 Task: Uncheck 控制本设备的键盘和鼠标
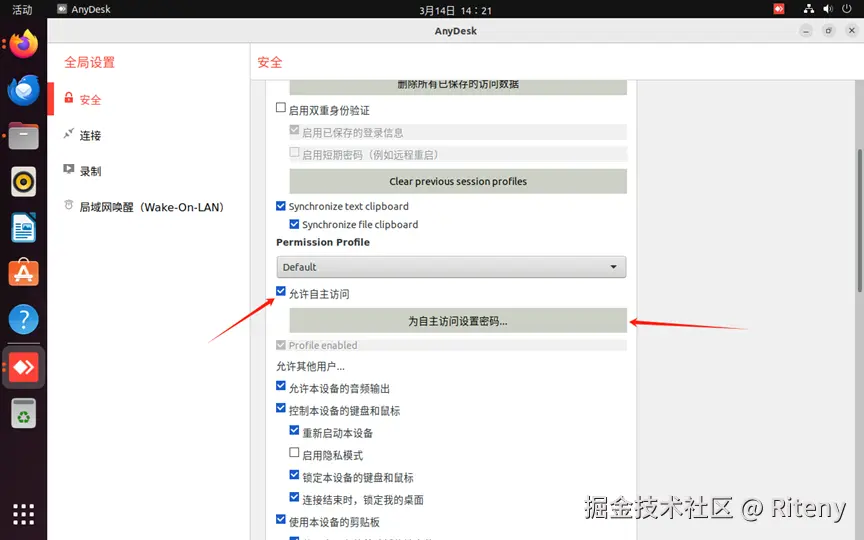281,408
